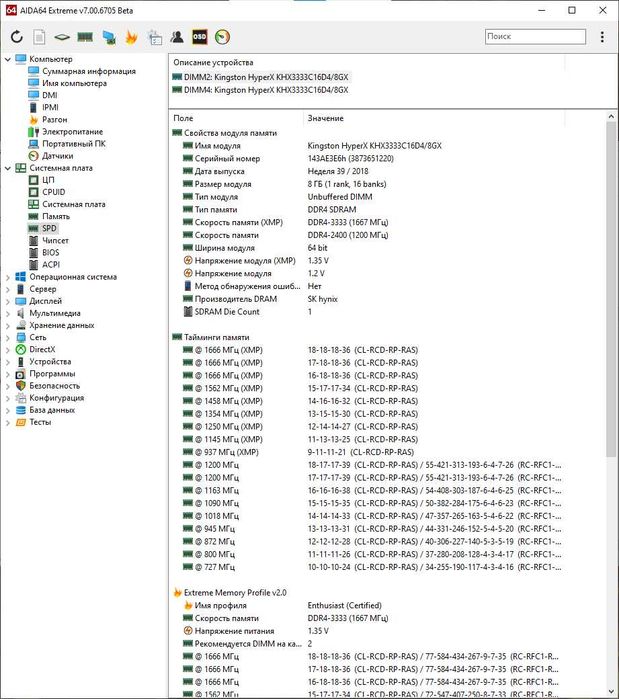
Task: Select the Напряжение модуля (XMP) row
Action: (x=365, y=260)
